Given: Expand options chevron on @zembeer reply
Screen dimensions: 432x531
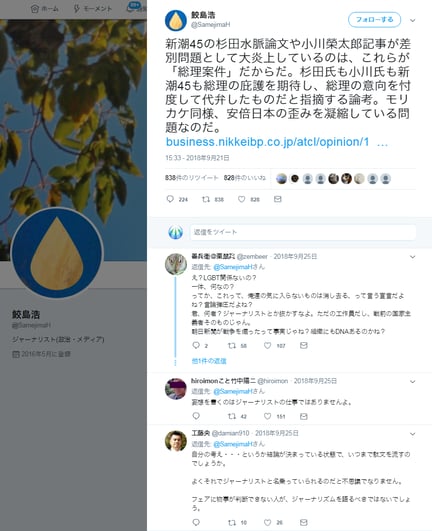Looking at the screenshot, I should [412, 257].
